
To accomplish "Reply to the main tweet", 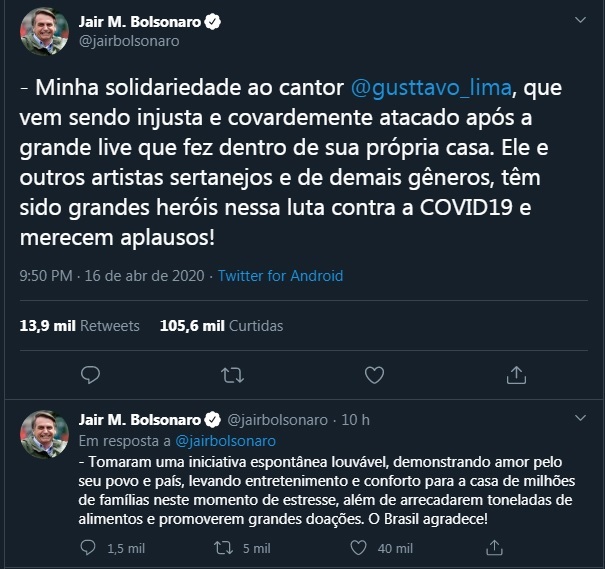I will (90, 375).
